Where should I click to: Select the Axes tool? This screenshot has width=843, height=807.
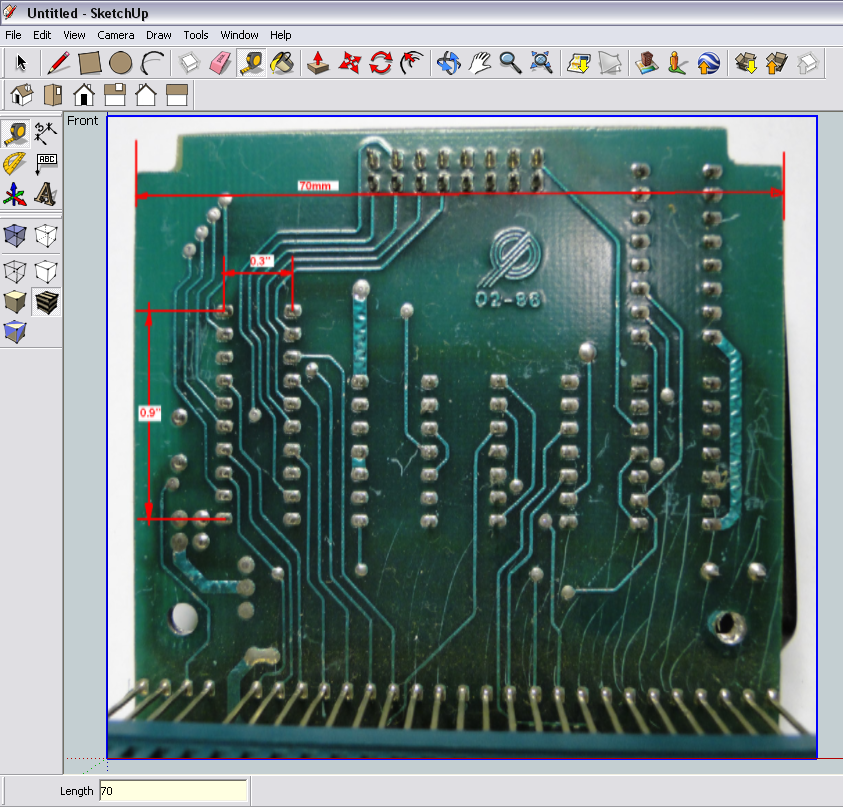(x=15, y=194)
